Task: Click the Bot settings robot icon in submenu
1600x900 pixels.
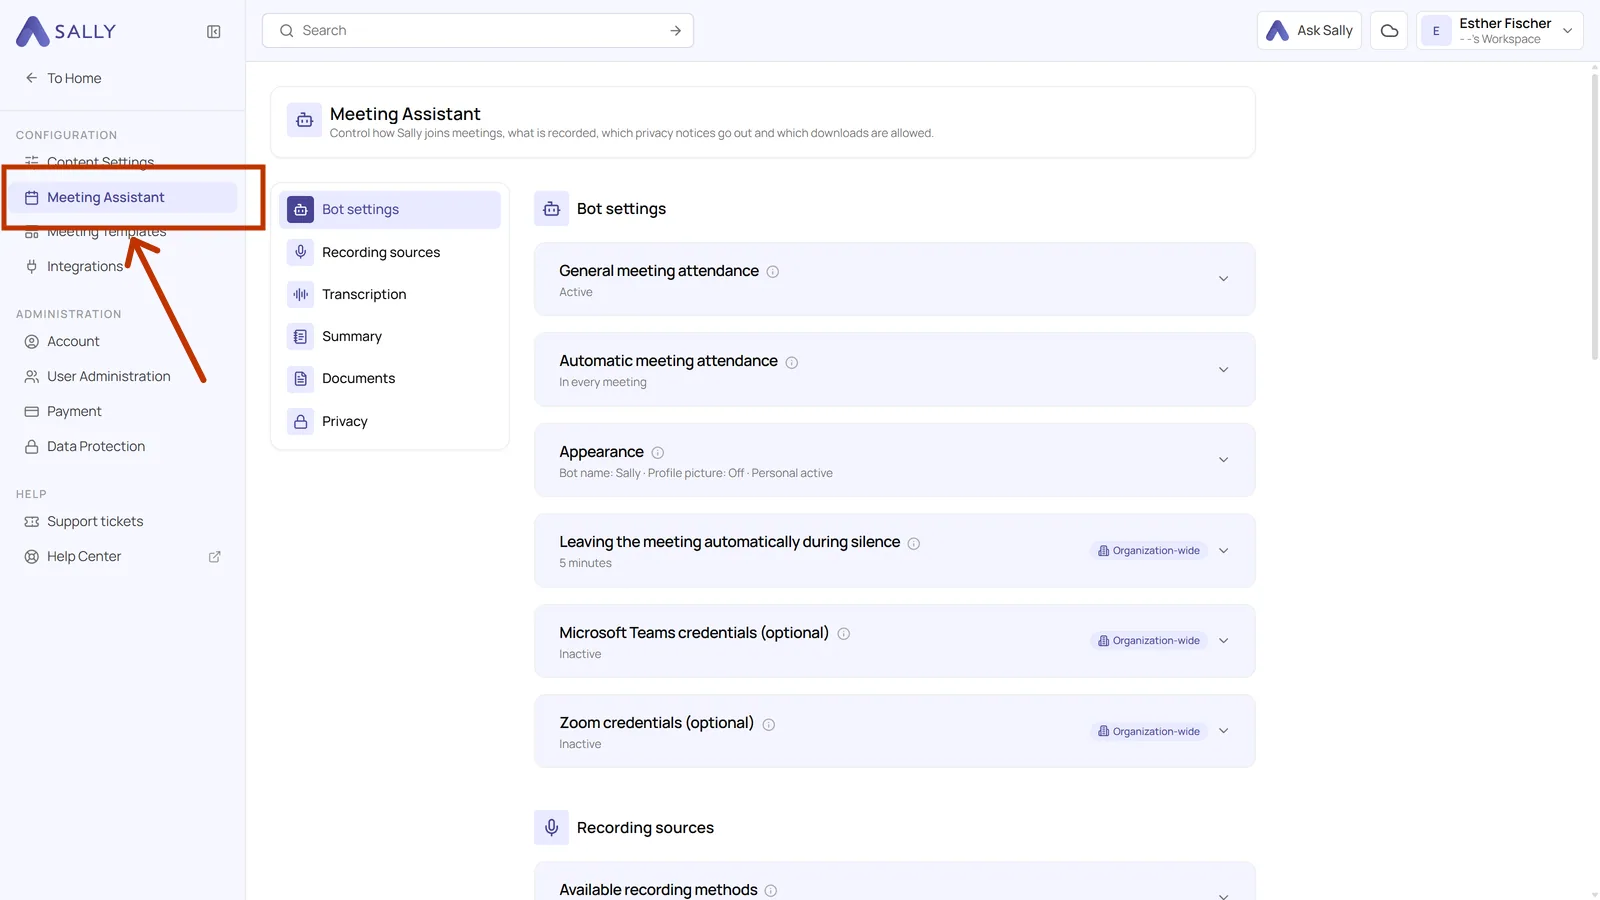Action: coord(300,209)
